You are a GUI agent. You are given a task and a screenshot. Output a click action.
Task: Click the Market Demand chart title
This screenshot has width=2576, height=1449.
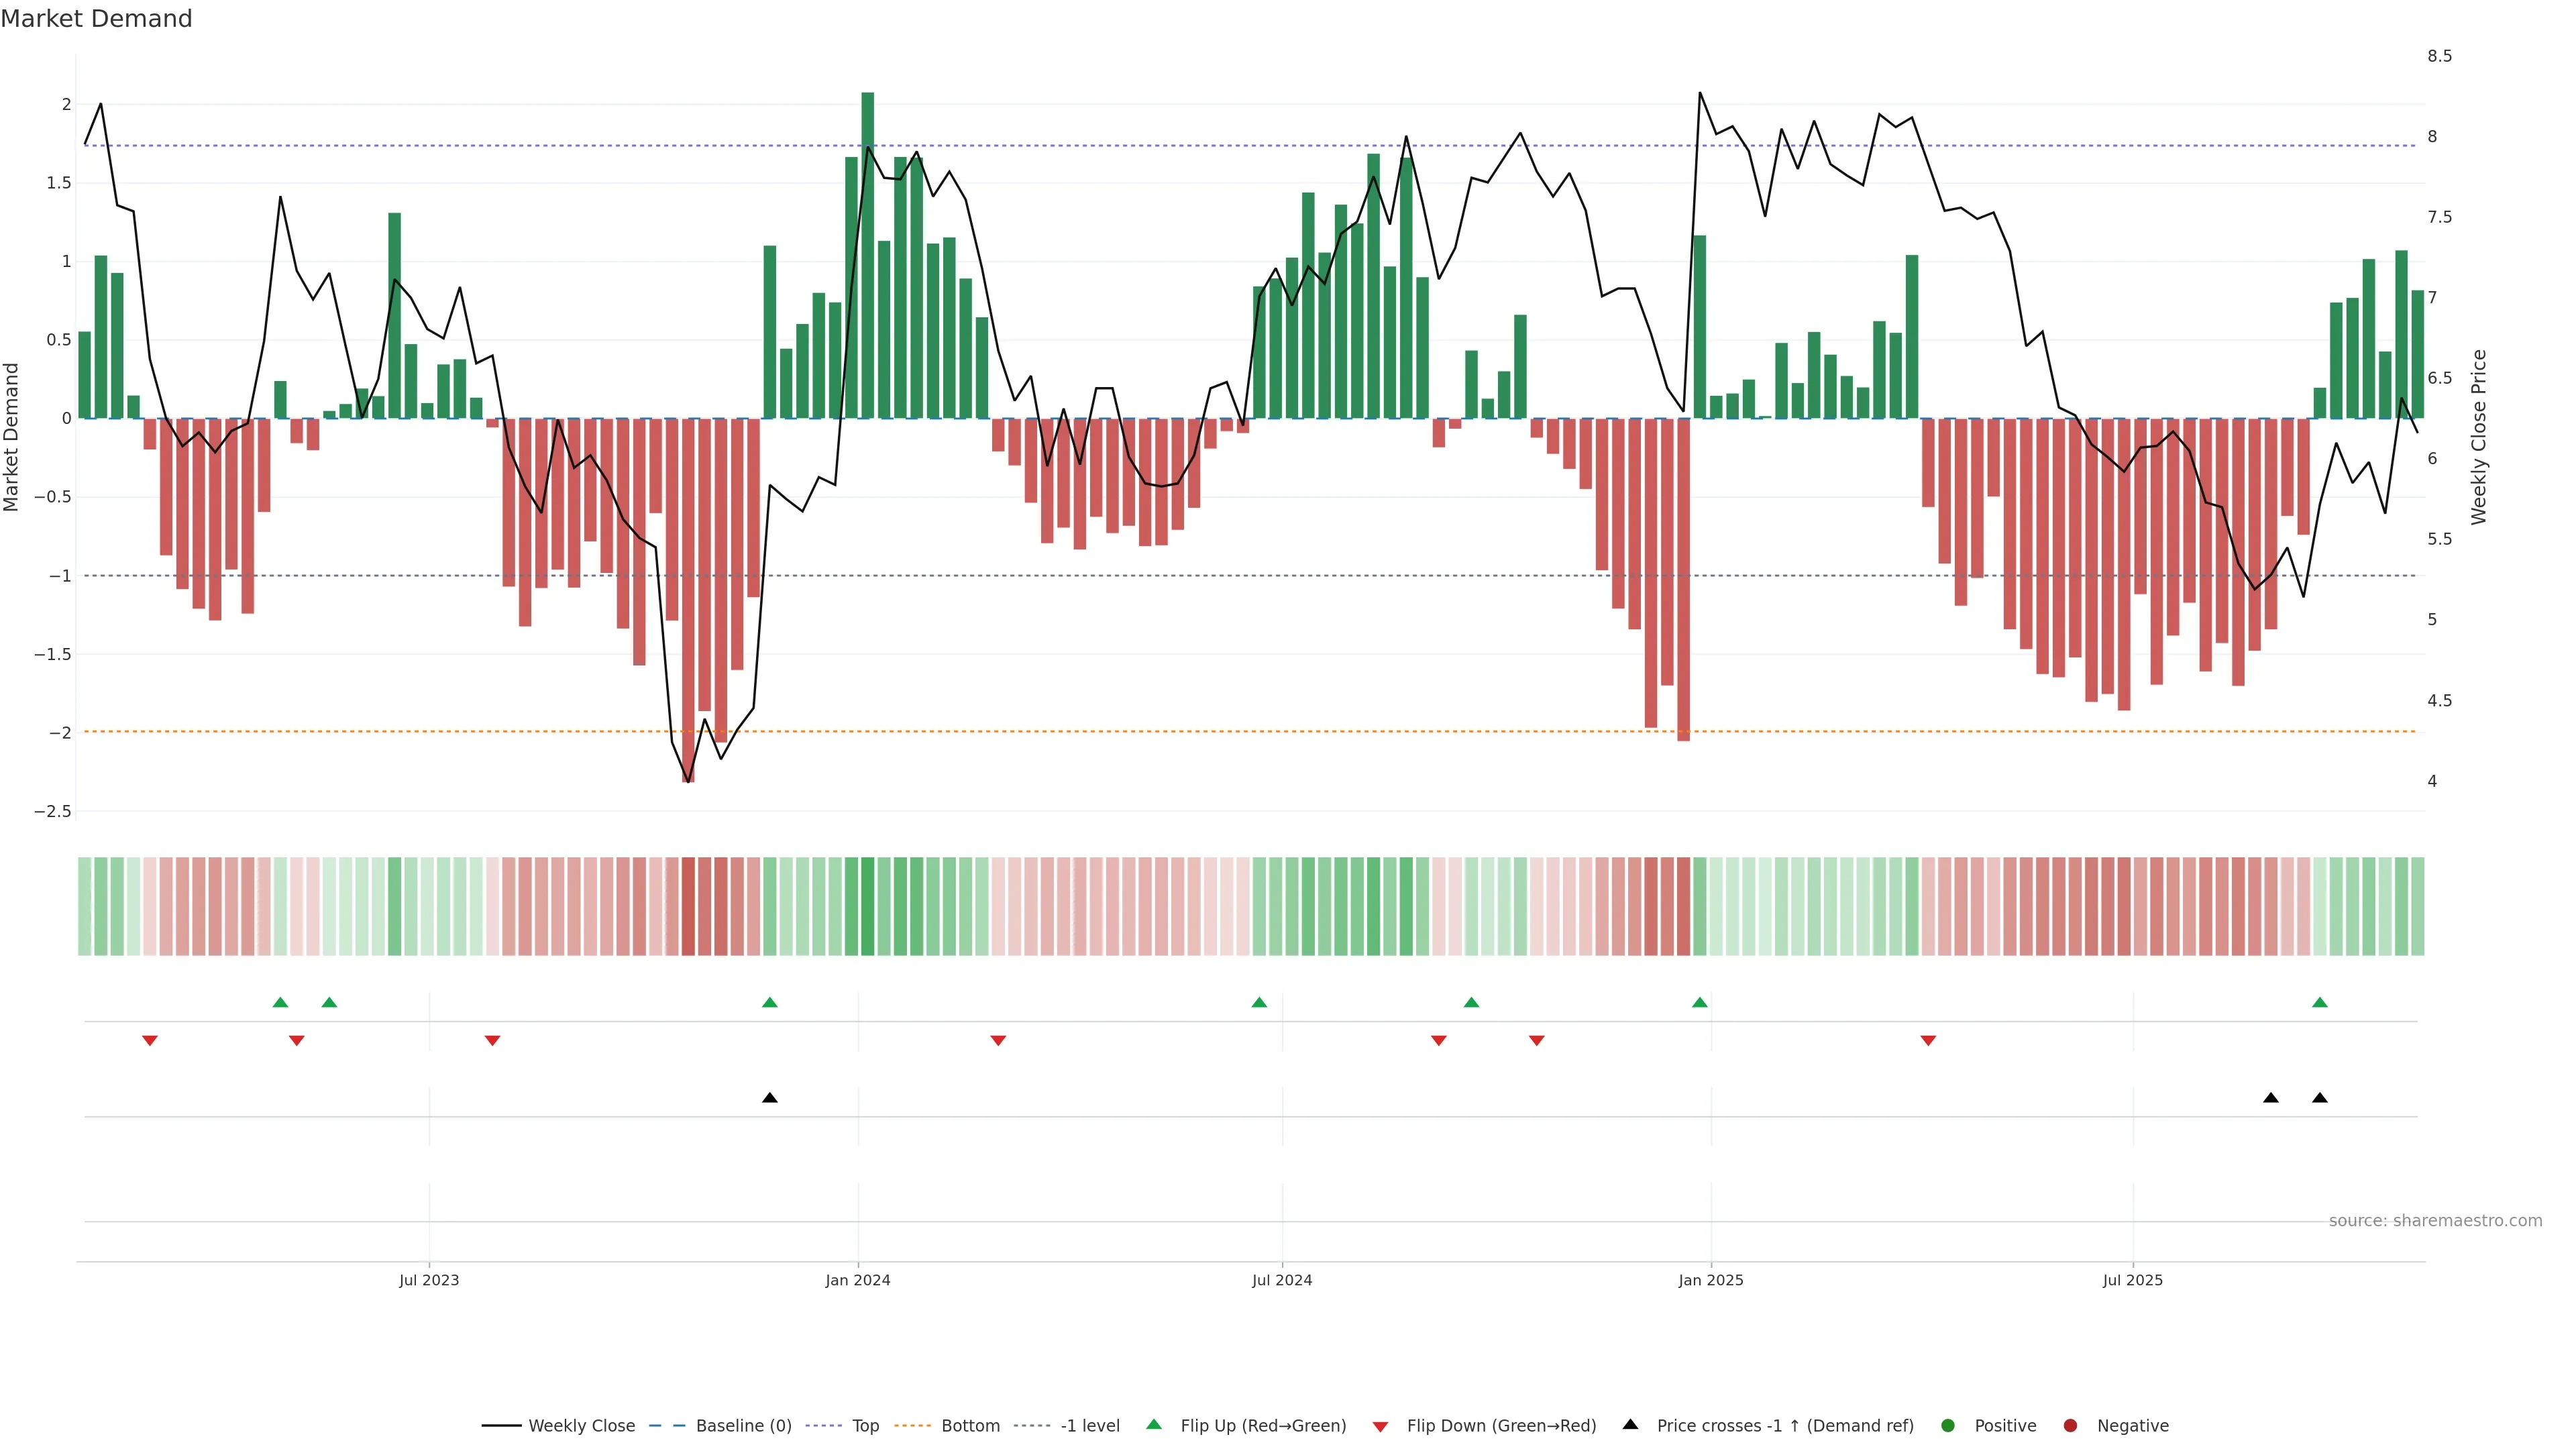pos(96,19)
